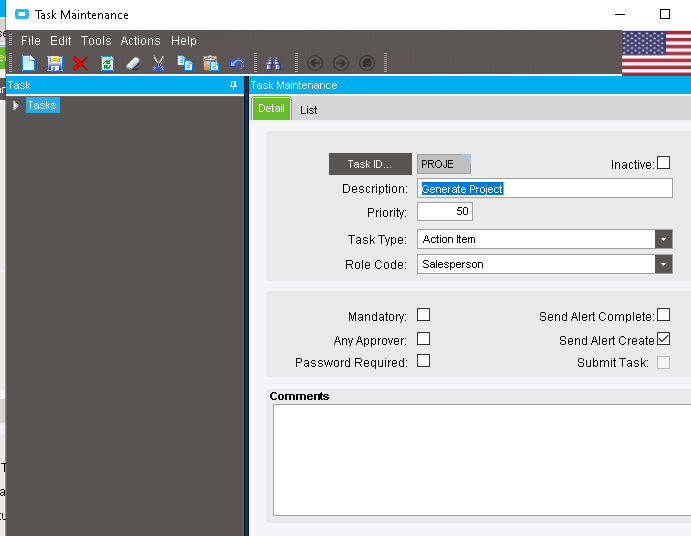The height and width of the screenshot is (536, 691).
Task: Copy with the toolbar copy icon
Action: click(x=185, y=63)
